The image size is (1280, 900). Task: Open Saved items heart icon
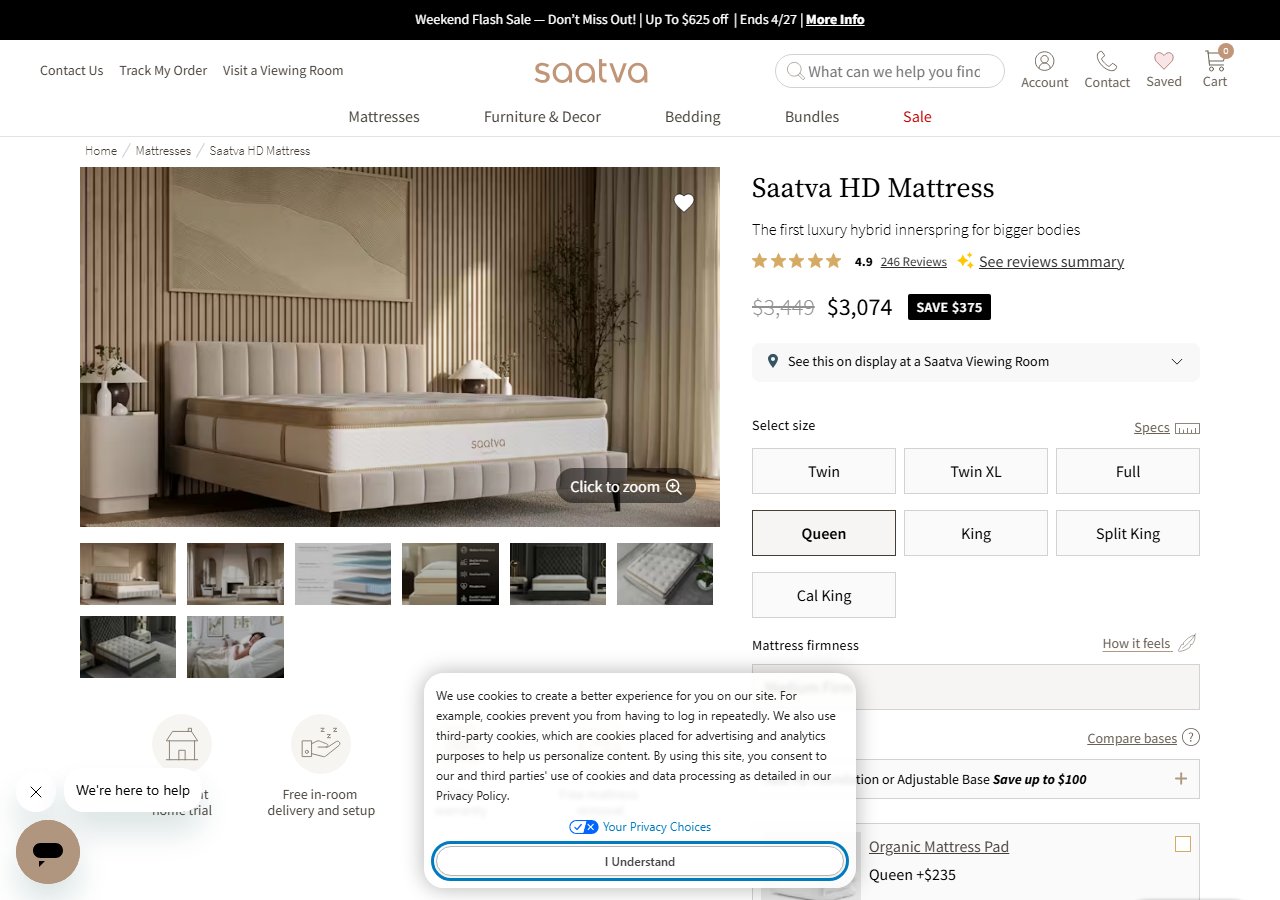click(1163, 62)
